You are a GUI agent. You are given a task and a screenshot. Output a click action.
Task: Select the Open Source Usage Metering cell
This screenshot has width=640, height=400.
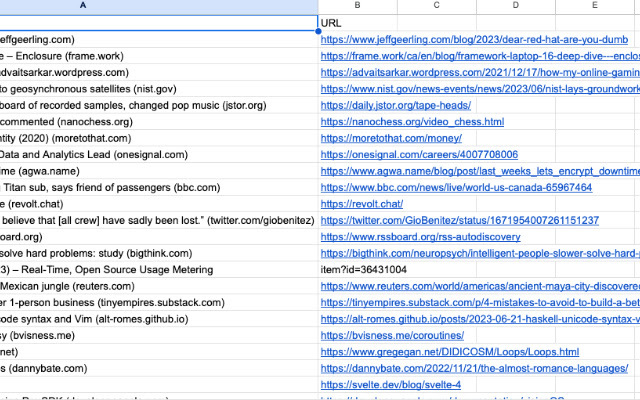pos(159,270)
